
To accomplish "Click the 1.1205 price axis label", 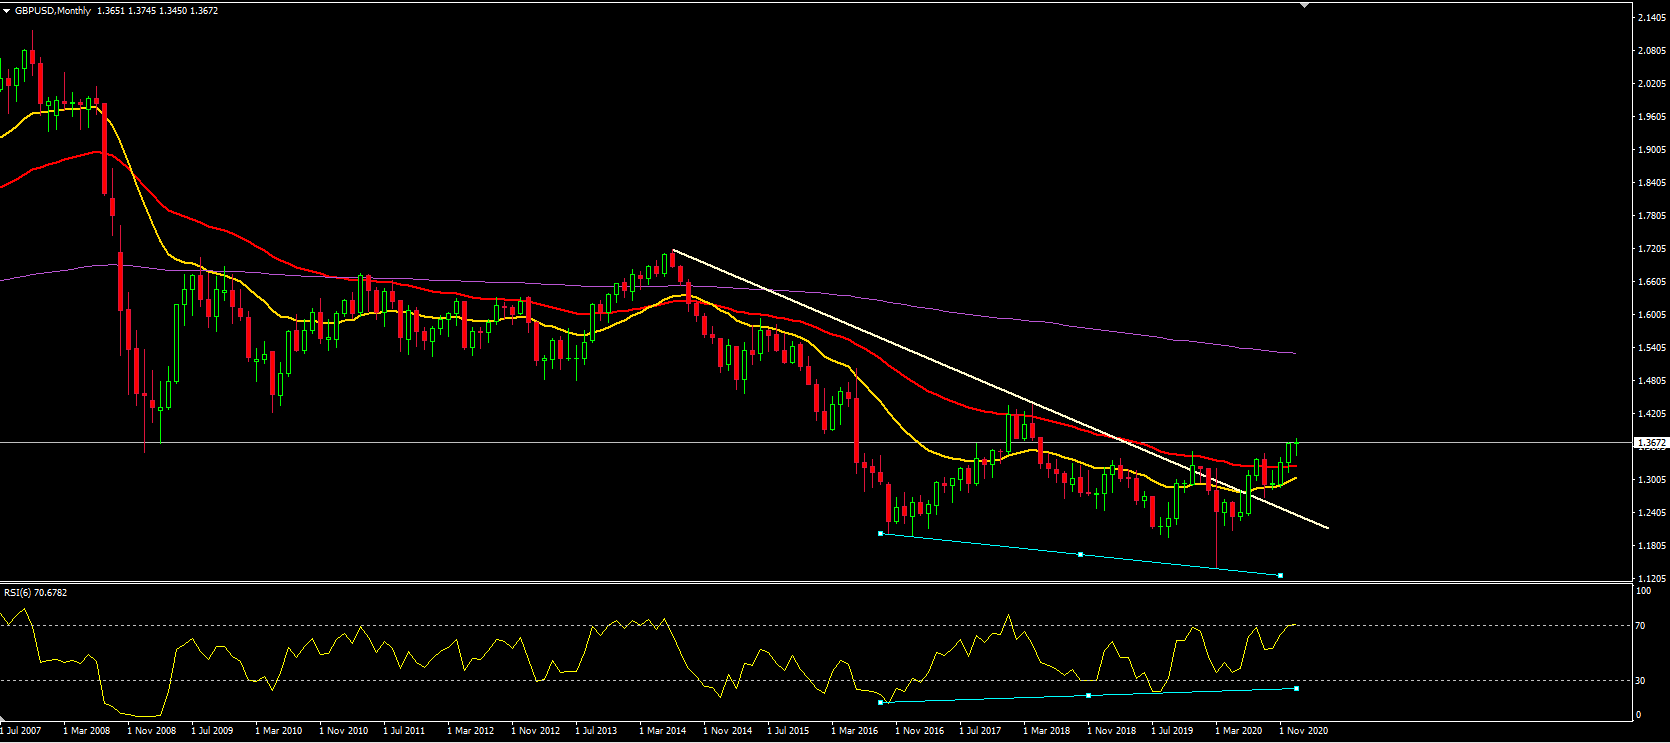I will coord(1652,579).
